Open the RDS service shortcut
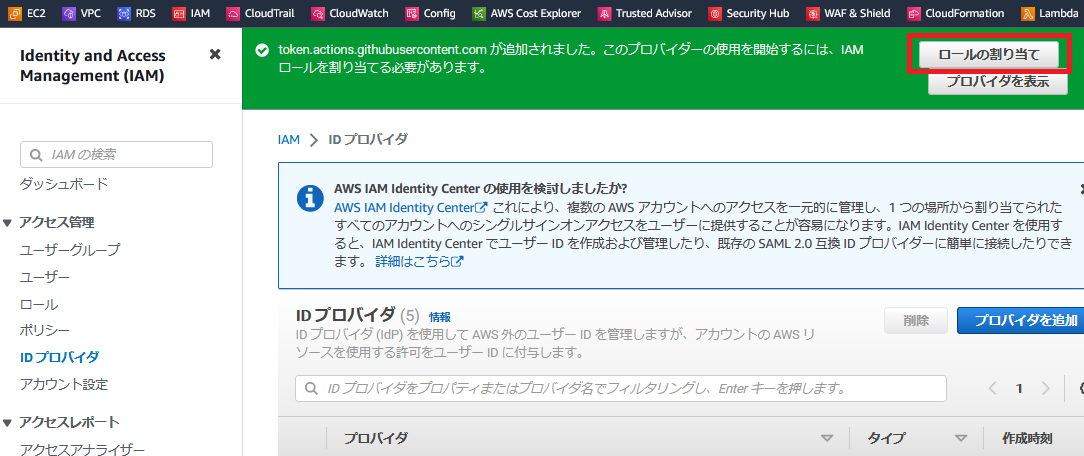 coord(138,13)
